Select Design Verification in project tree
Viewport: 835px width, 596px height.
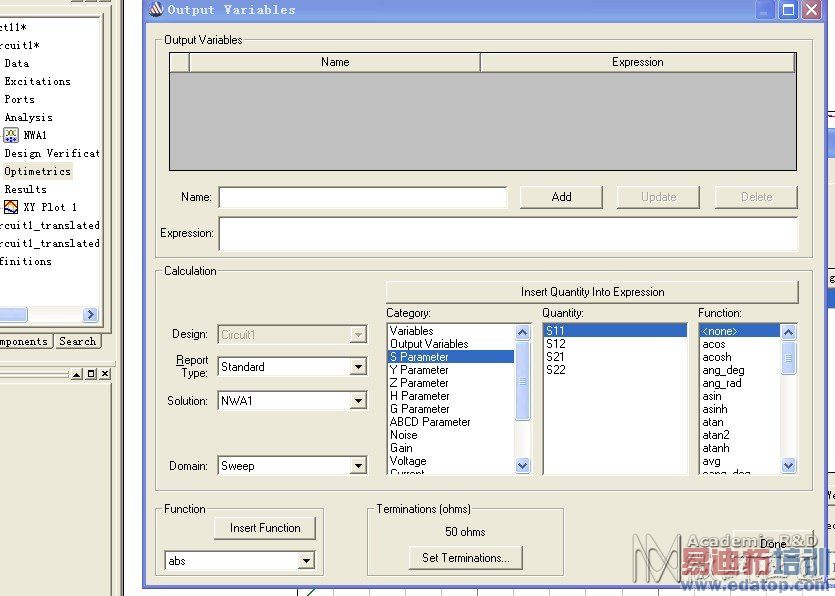[x=52, y=153]
